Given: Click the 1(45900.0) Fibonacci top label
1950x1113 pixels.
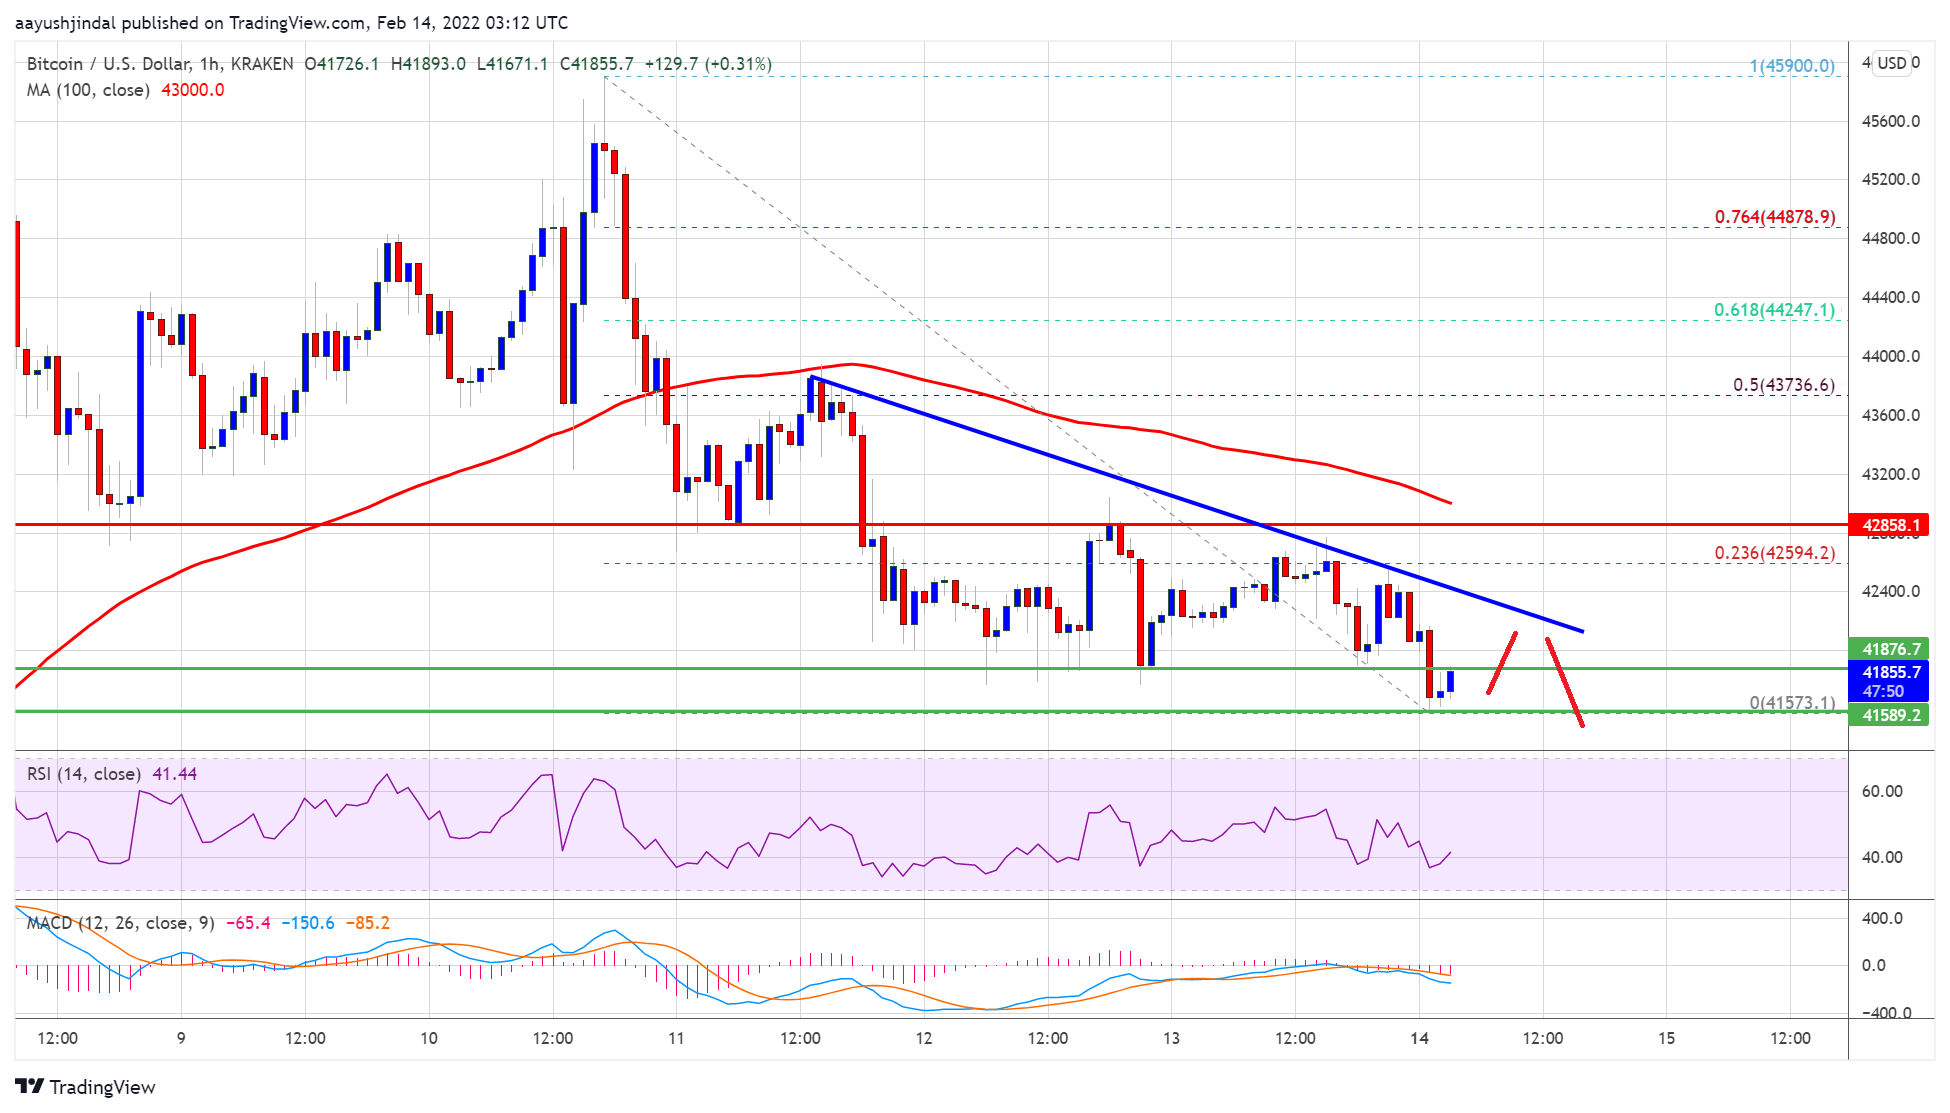Looking at the screenshot, I should (1791, 66).
